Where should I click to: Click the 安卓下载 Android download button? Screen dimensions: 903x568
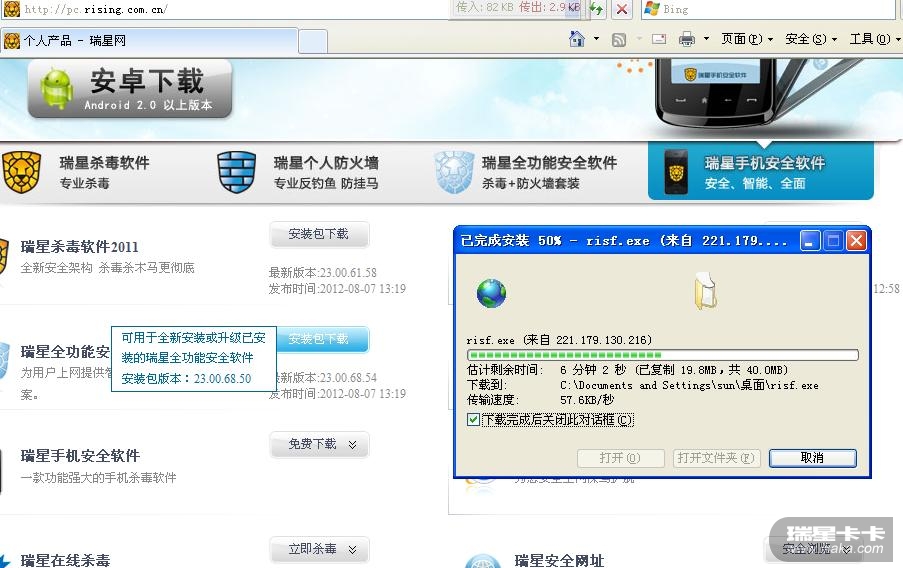tap(130, 89)
